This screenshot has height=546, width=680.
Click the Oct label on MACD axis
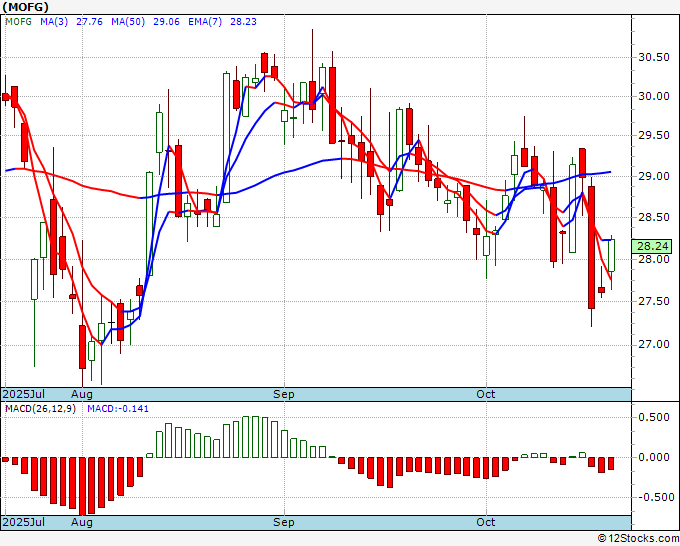click(x=486, y=522)
